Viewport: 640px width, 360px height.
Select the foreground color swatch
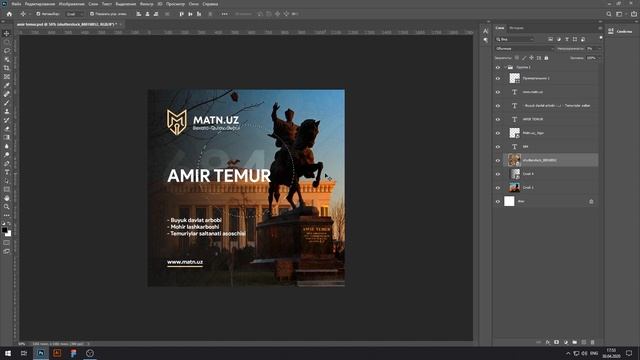[x=5, y=230]
